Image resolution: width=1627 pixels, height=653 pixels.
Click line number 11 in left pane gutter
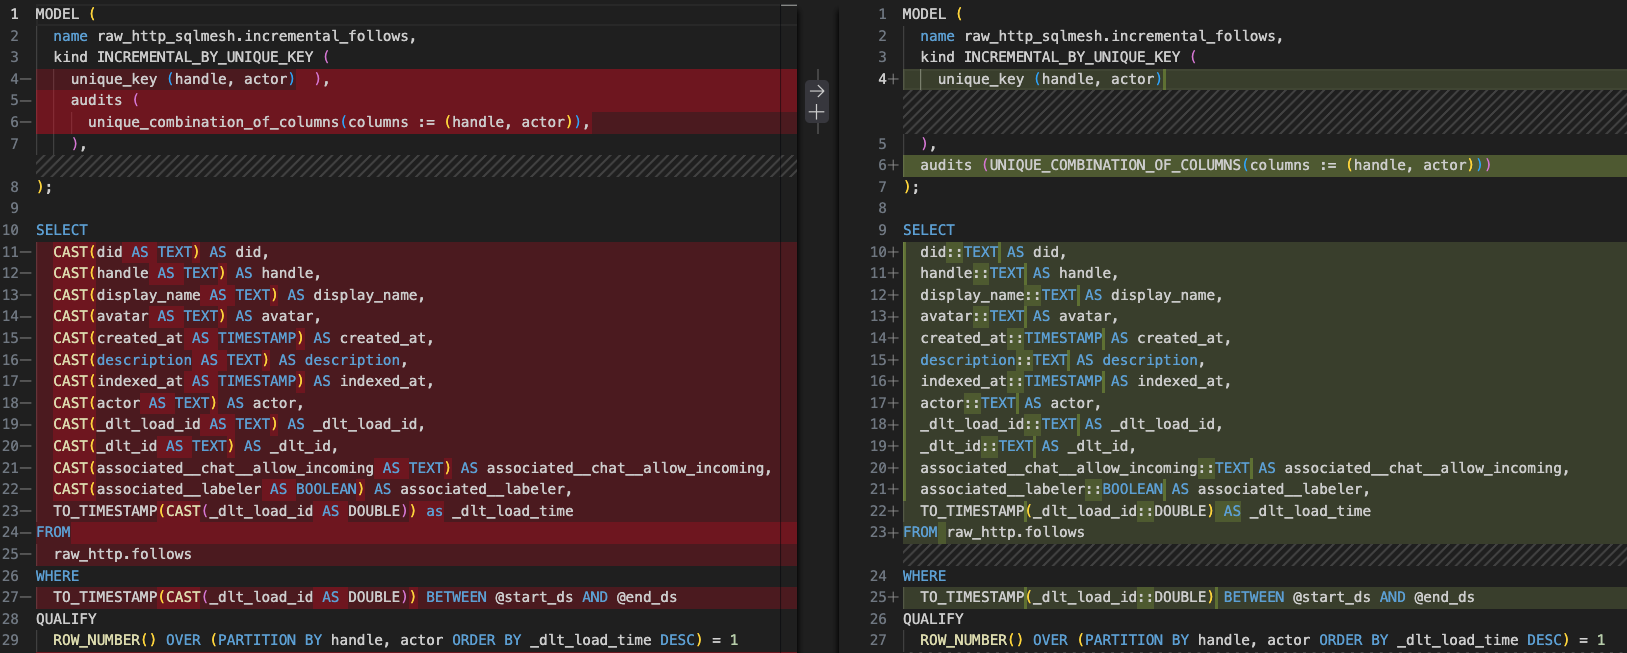pyautogui.click(x=10, y=252)
